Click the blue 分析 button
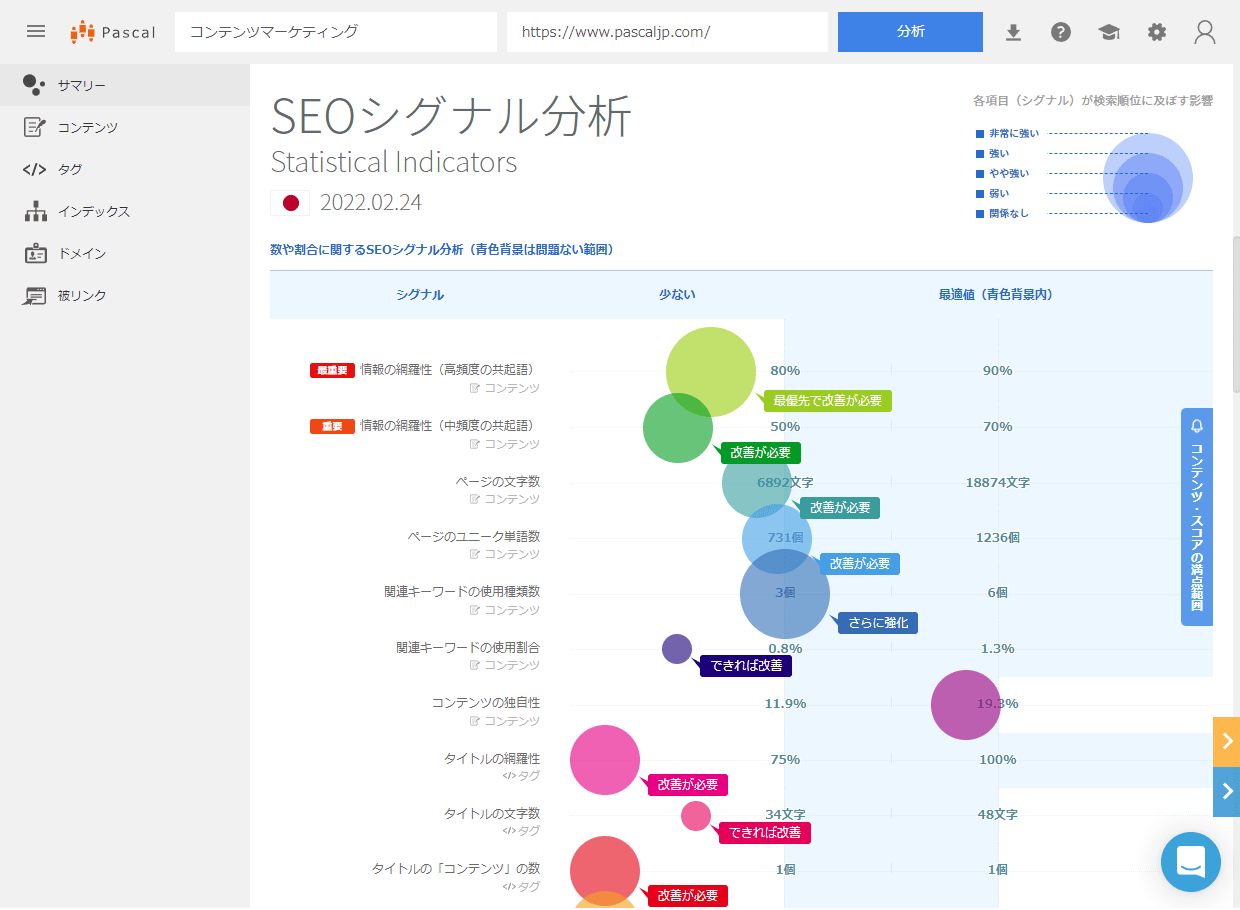1240x910 pixels. (x=910, y=32)
